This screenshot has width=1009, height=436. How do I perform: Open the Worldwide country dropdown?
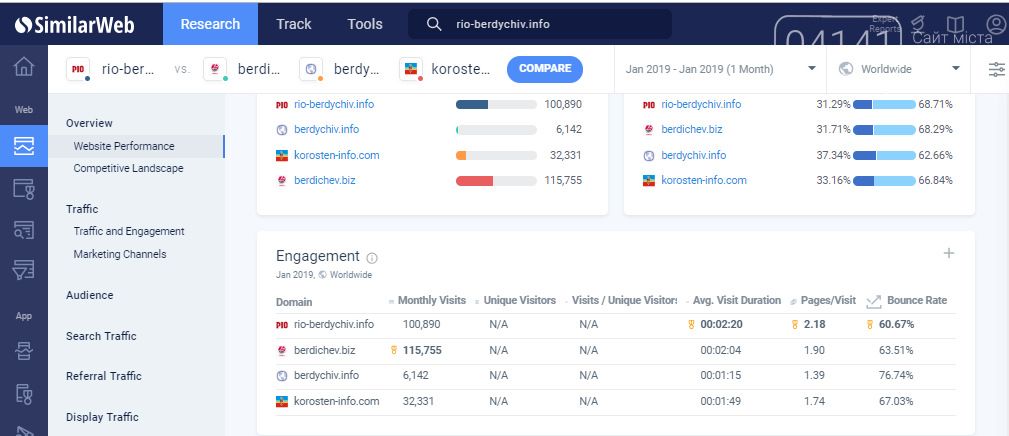pyautogui.click(x=899, y=69)
